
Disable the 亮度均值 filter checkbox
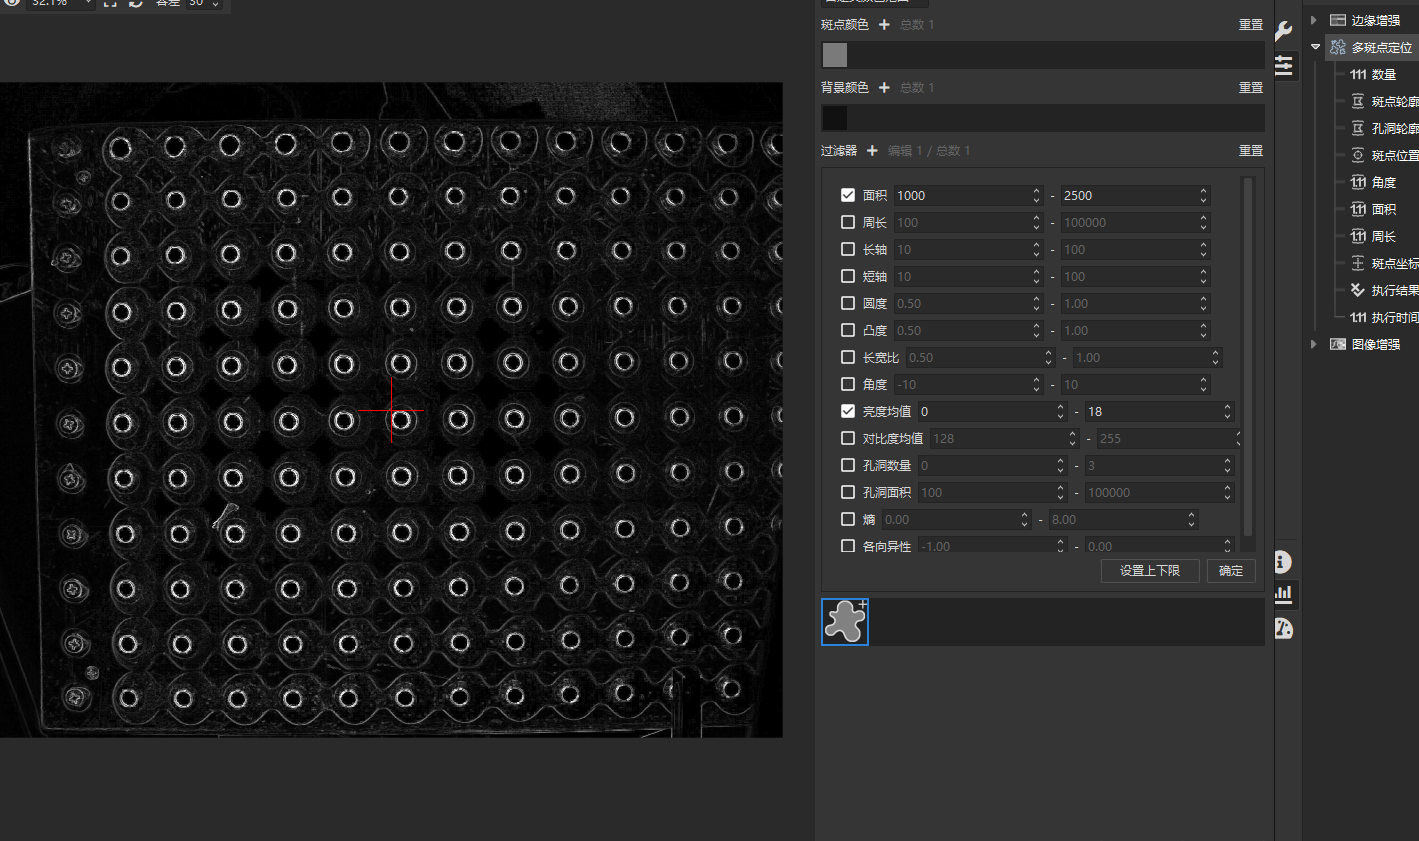848,411
